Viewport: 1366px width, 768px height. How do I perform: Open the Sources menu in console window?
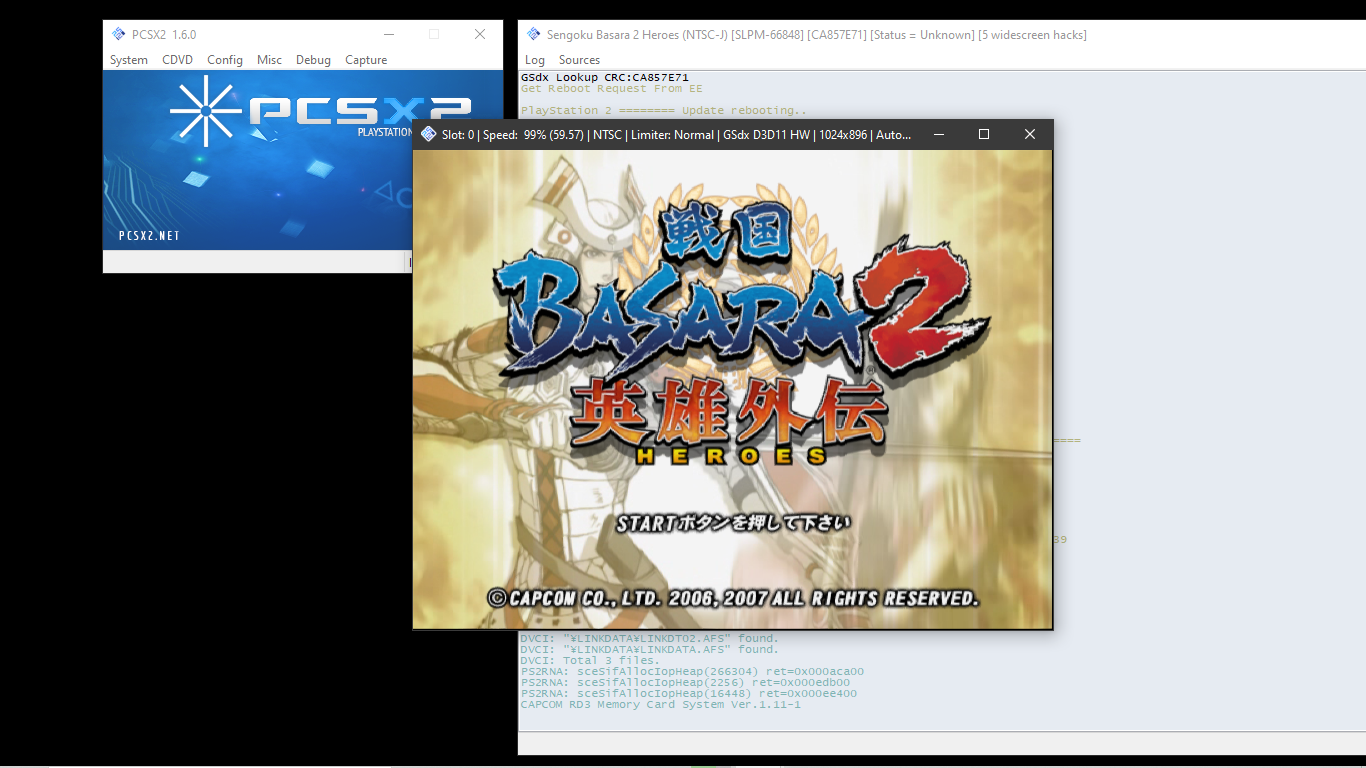pos(579,60)
